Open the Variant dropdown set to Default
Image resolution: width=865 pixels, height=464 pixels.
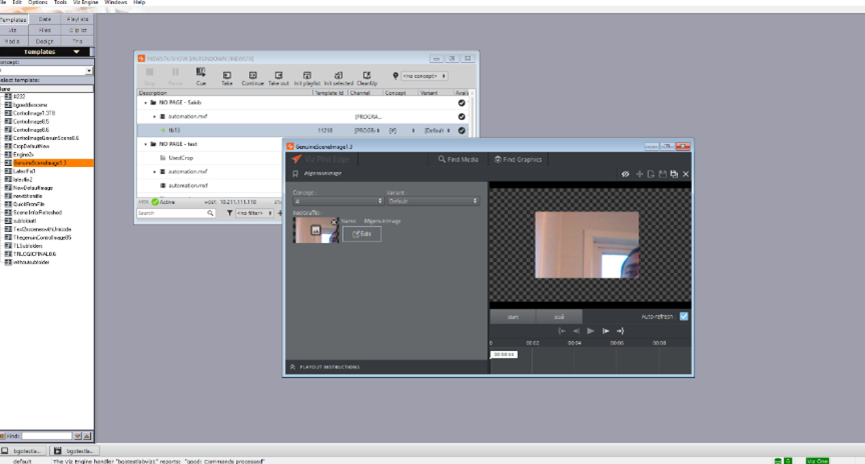click(x=431, y=200)
